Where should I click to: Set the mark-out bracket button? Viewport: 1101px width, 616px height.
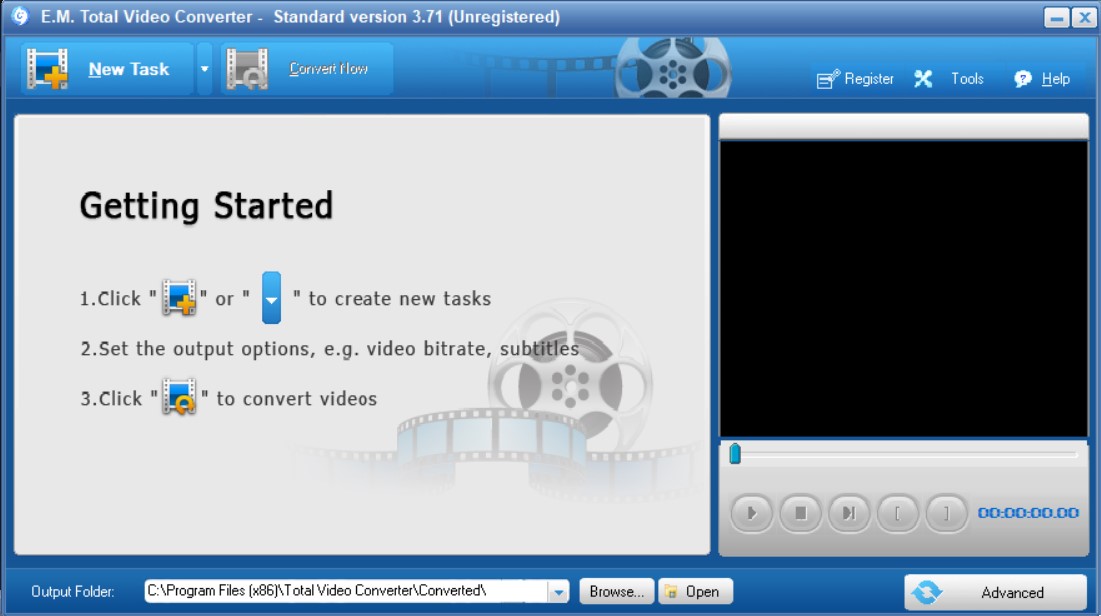click(x=947, y=513)
